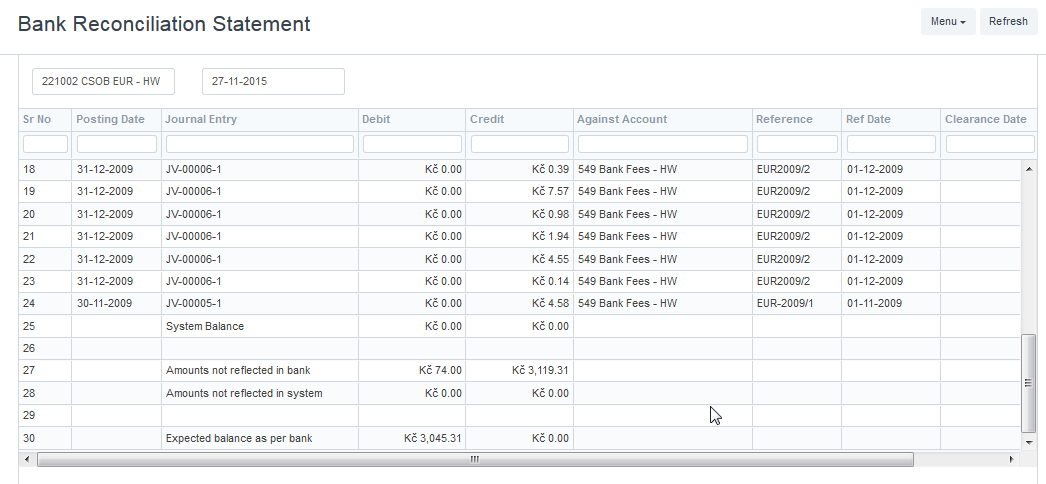This screenshot has height=484, width=1046.
Task: Select credit cell Kč 4.55
Action: click(x=519, y=259)
